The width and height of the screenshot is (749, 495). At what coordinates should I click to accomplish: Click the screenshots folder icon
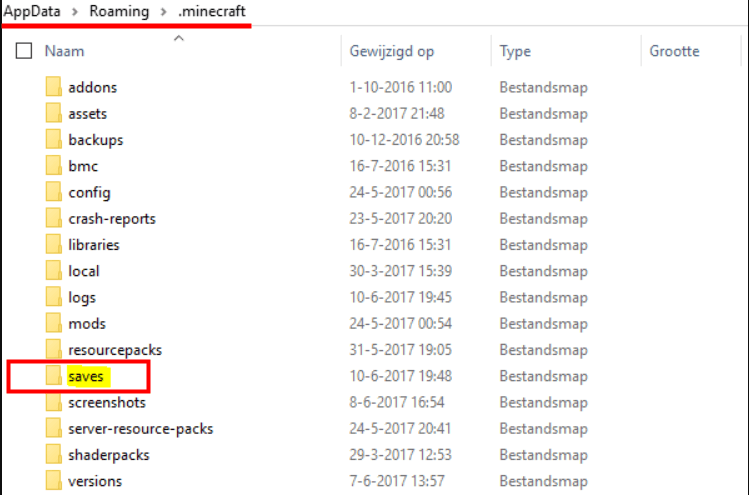pyautogui.click(x=54, y=402)
